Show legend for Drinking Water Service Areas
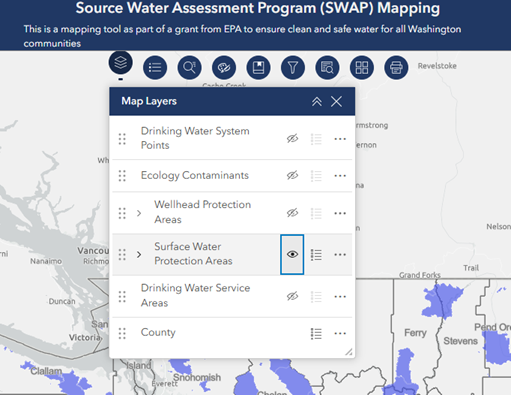 coord(316,297)
